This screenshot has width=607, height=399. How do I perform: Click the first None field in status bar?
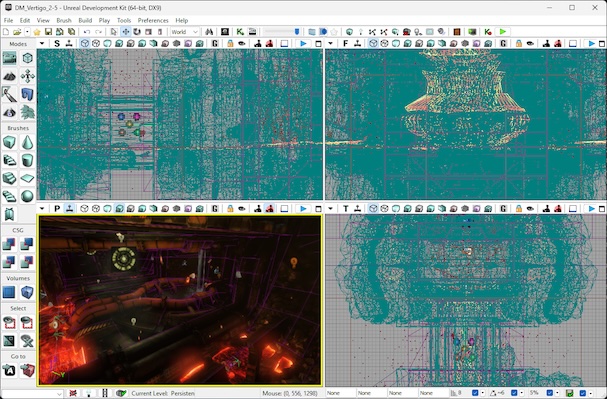coord(340,393)
